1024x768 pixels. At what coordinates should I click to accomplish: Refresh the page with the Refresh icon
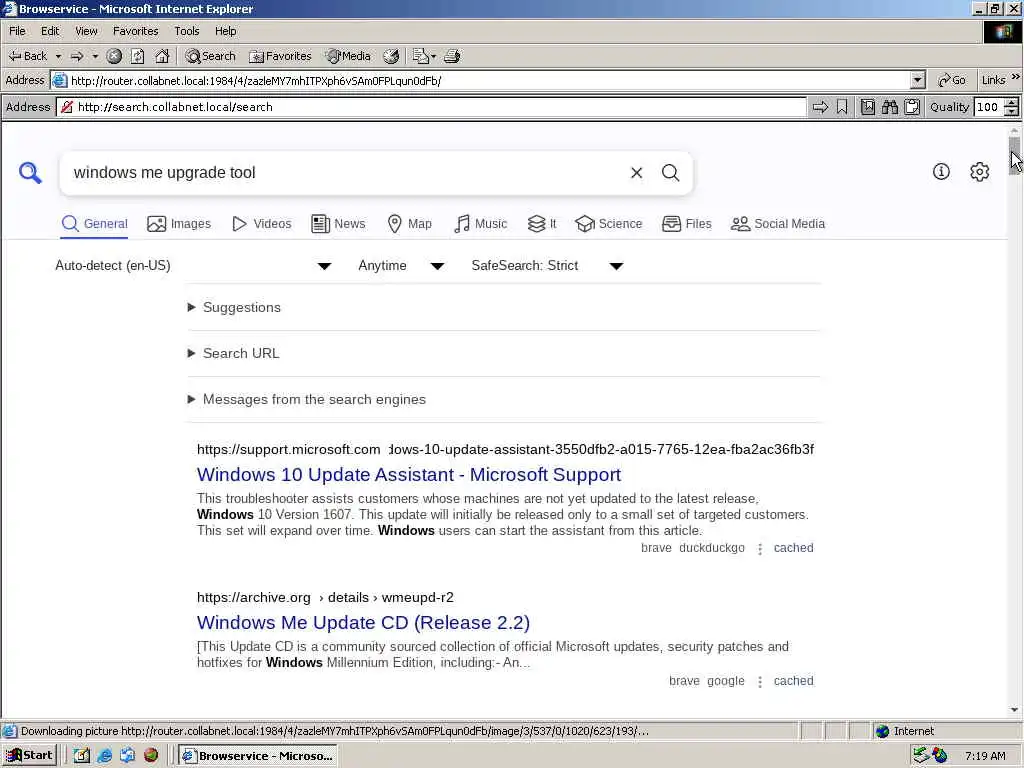(x=137, y=56)
